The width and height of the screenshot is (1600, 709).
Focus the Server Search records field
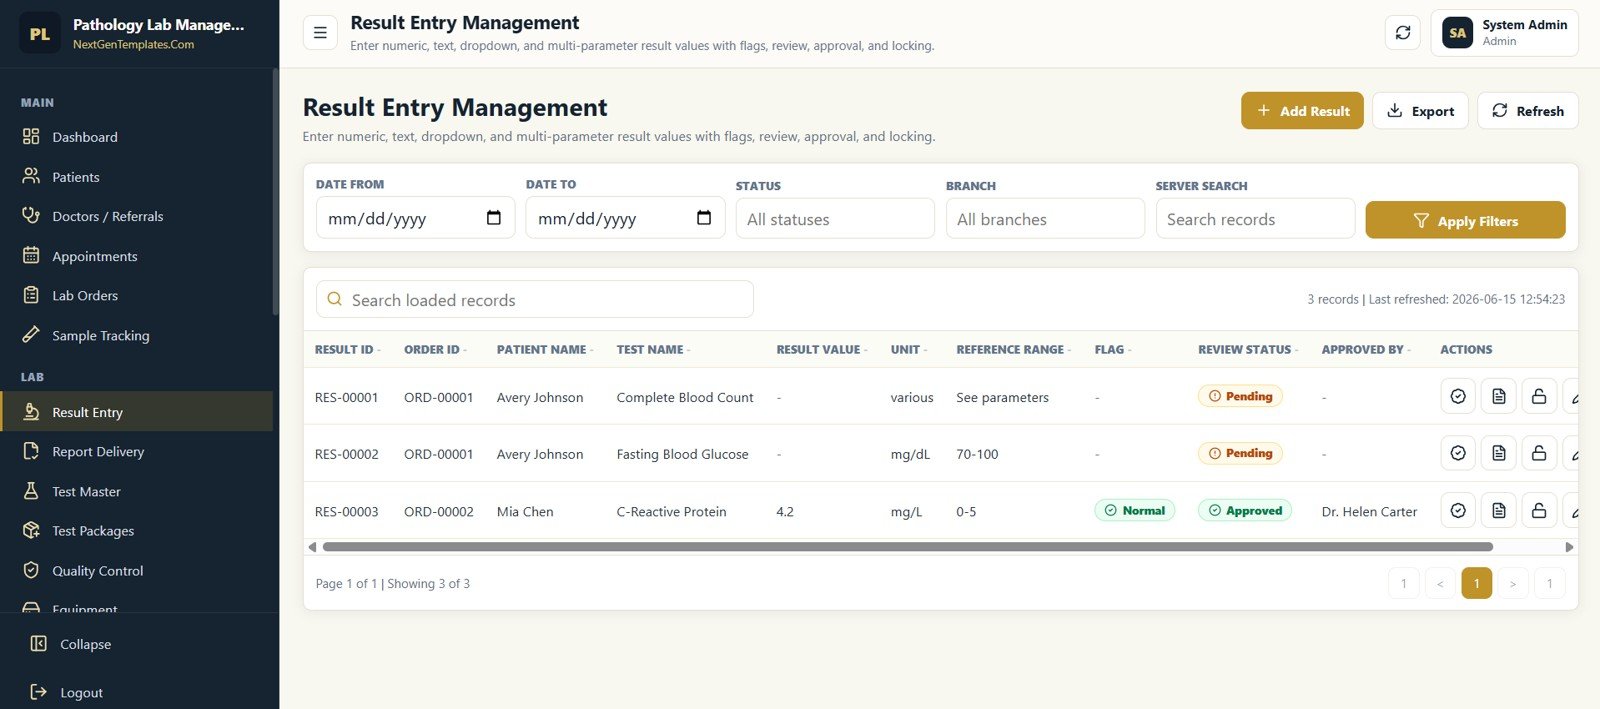[x=1255, y=219]
